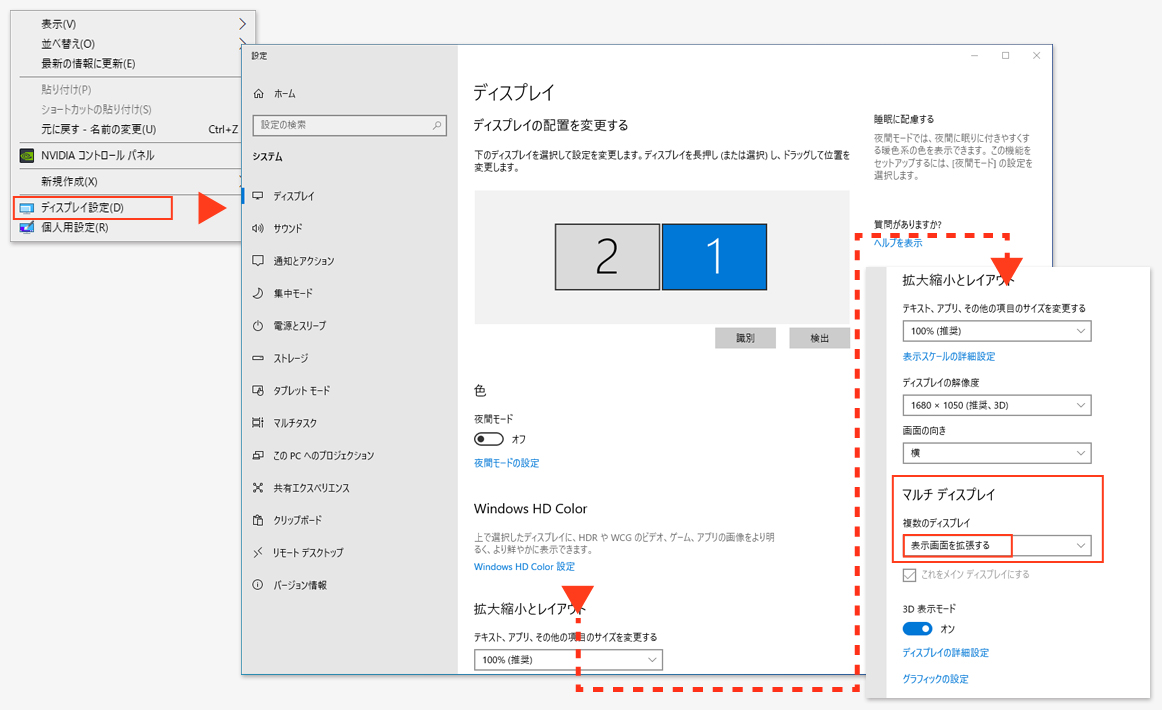This screenshot has width=1162, height=710.
Task: Click the 個人用設定 icon in context menu
Action: coord(27,228)
